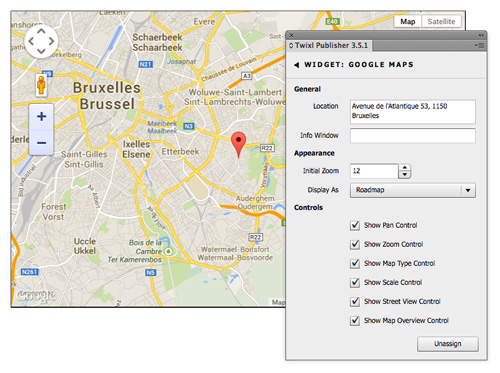Click the Unassign button

(x=448, y=344)
